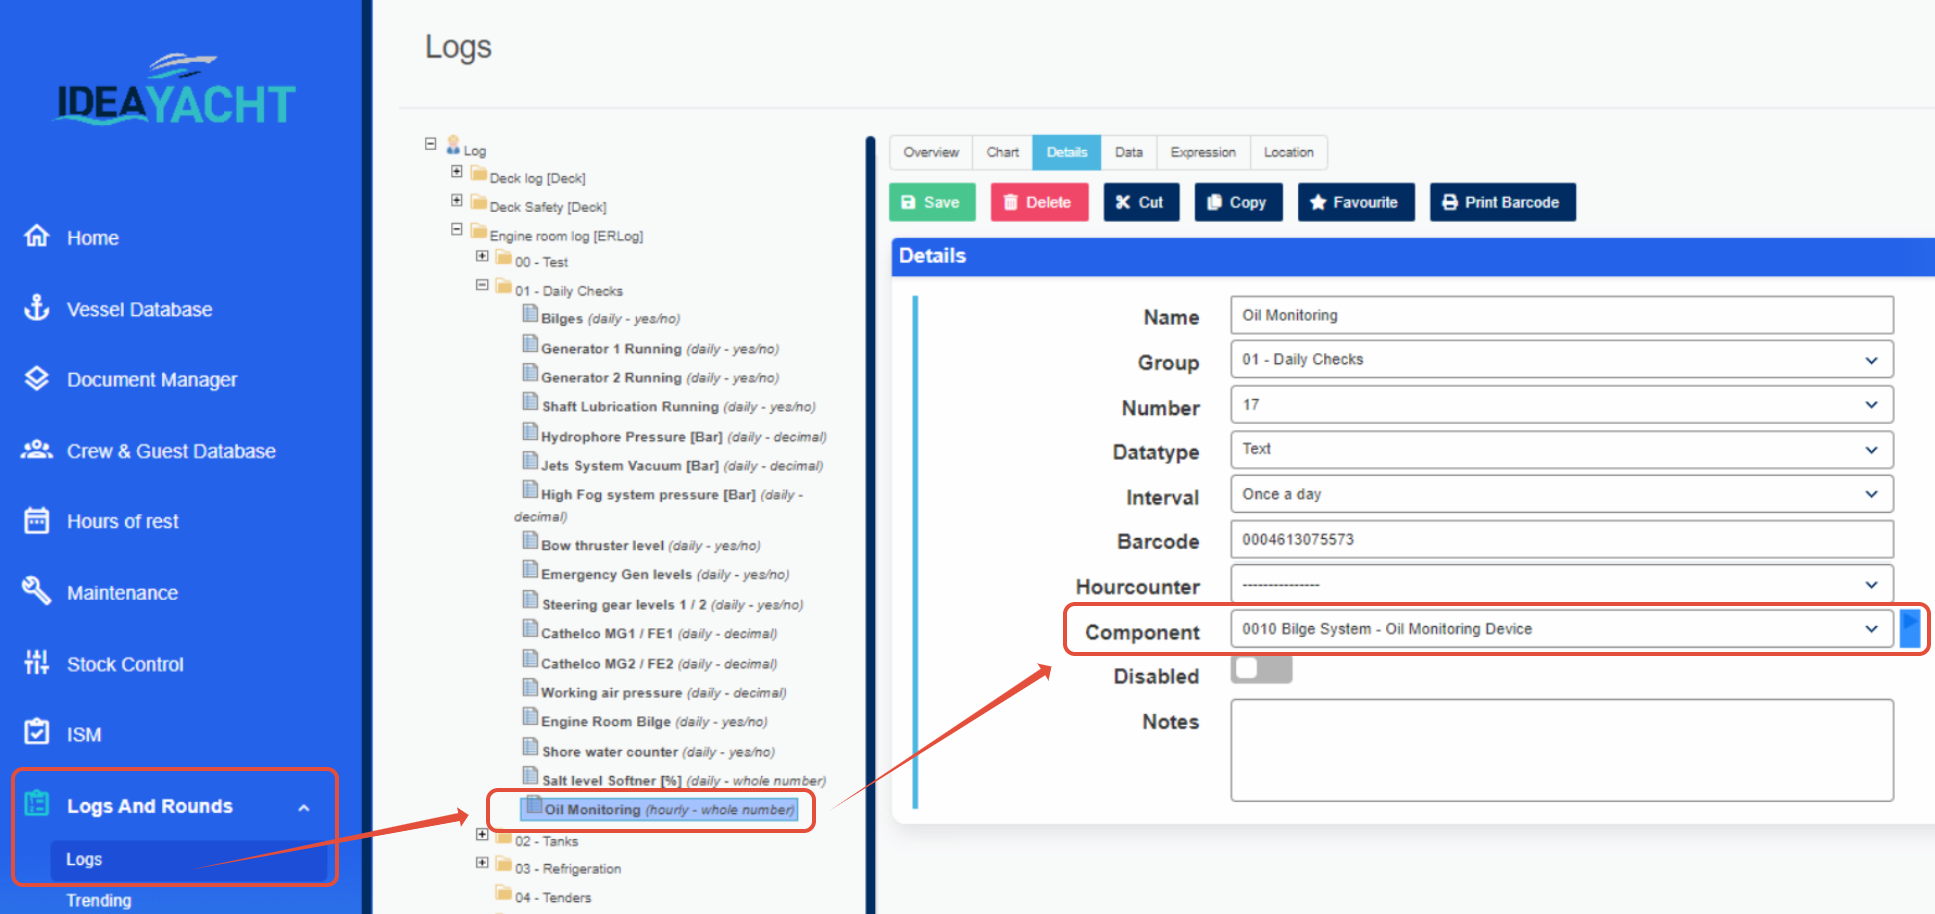Click the wrench icon beside Maintenance
The image size is (1935, 914).
click(36, 591)
